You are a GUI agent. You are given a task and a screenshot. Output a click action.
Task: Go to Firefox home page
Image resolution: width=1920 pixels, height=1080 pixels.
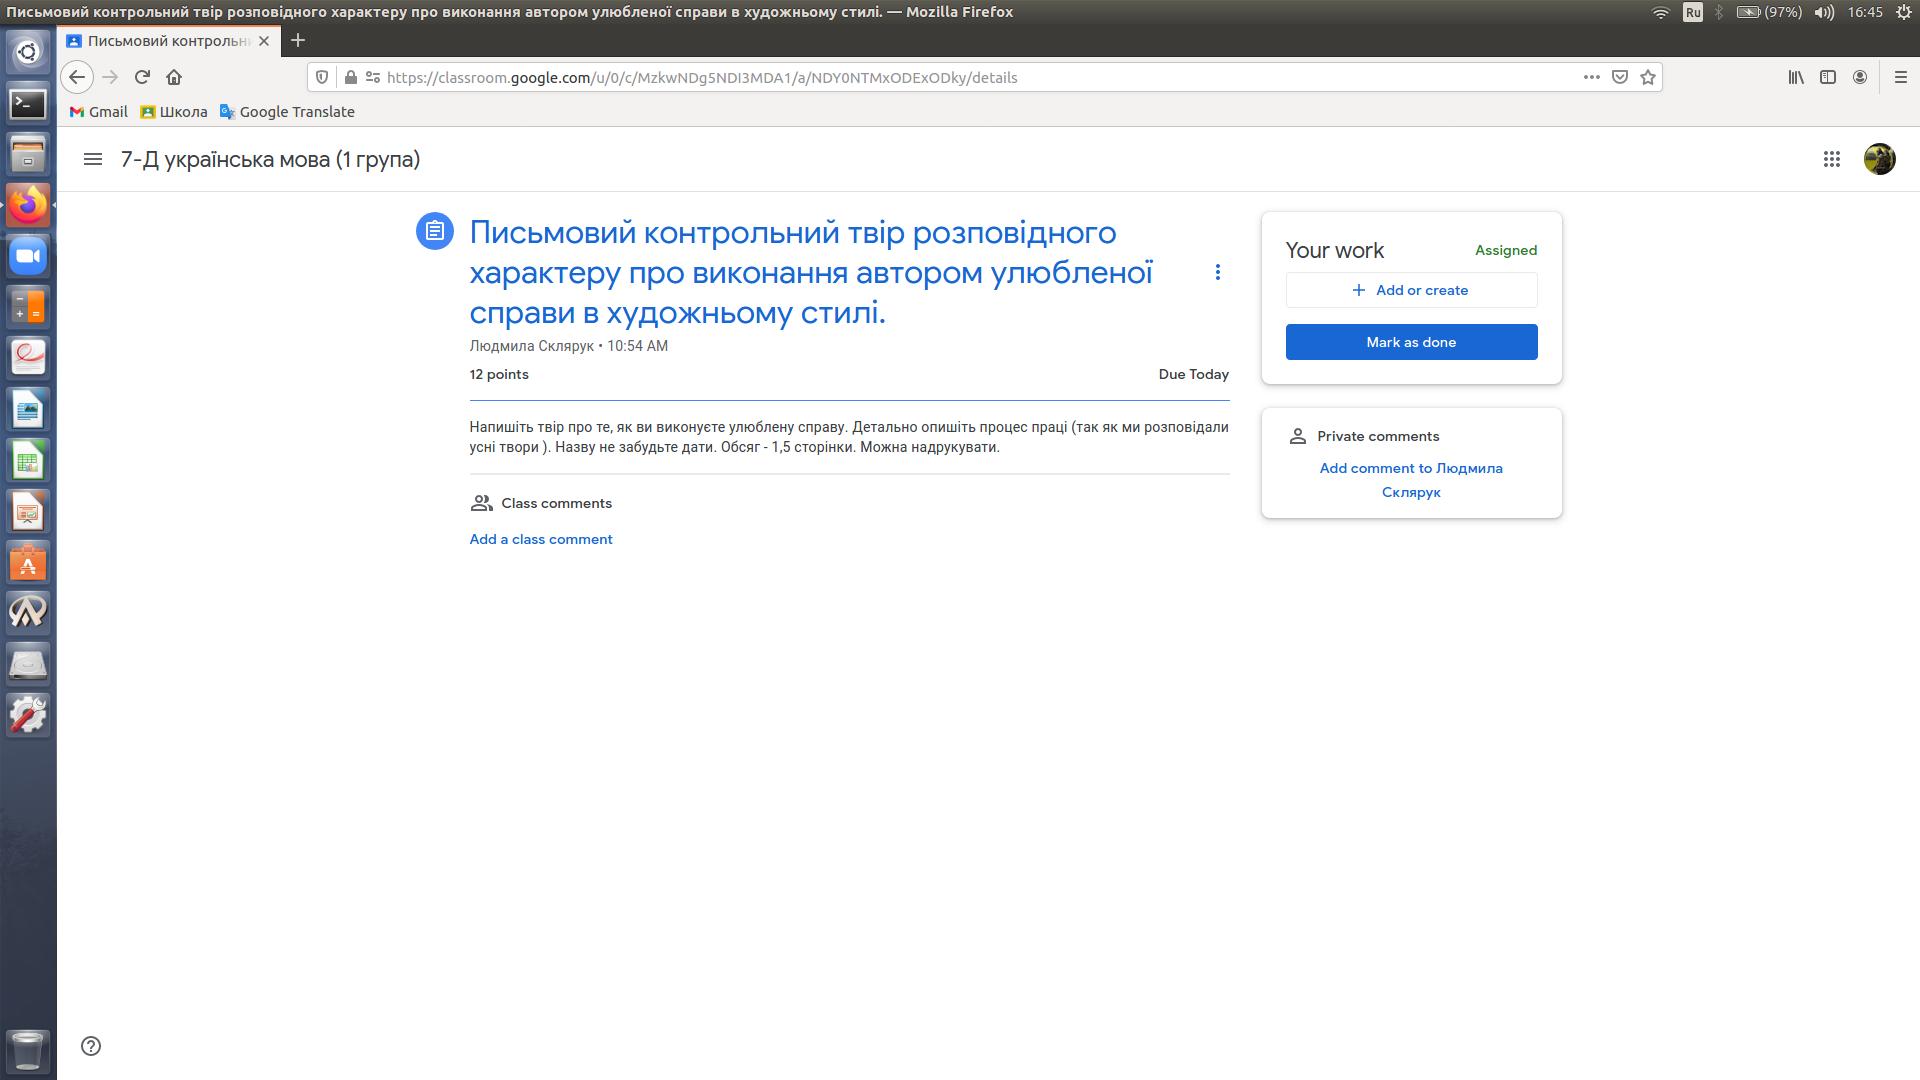click(x=174, y=77)
